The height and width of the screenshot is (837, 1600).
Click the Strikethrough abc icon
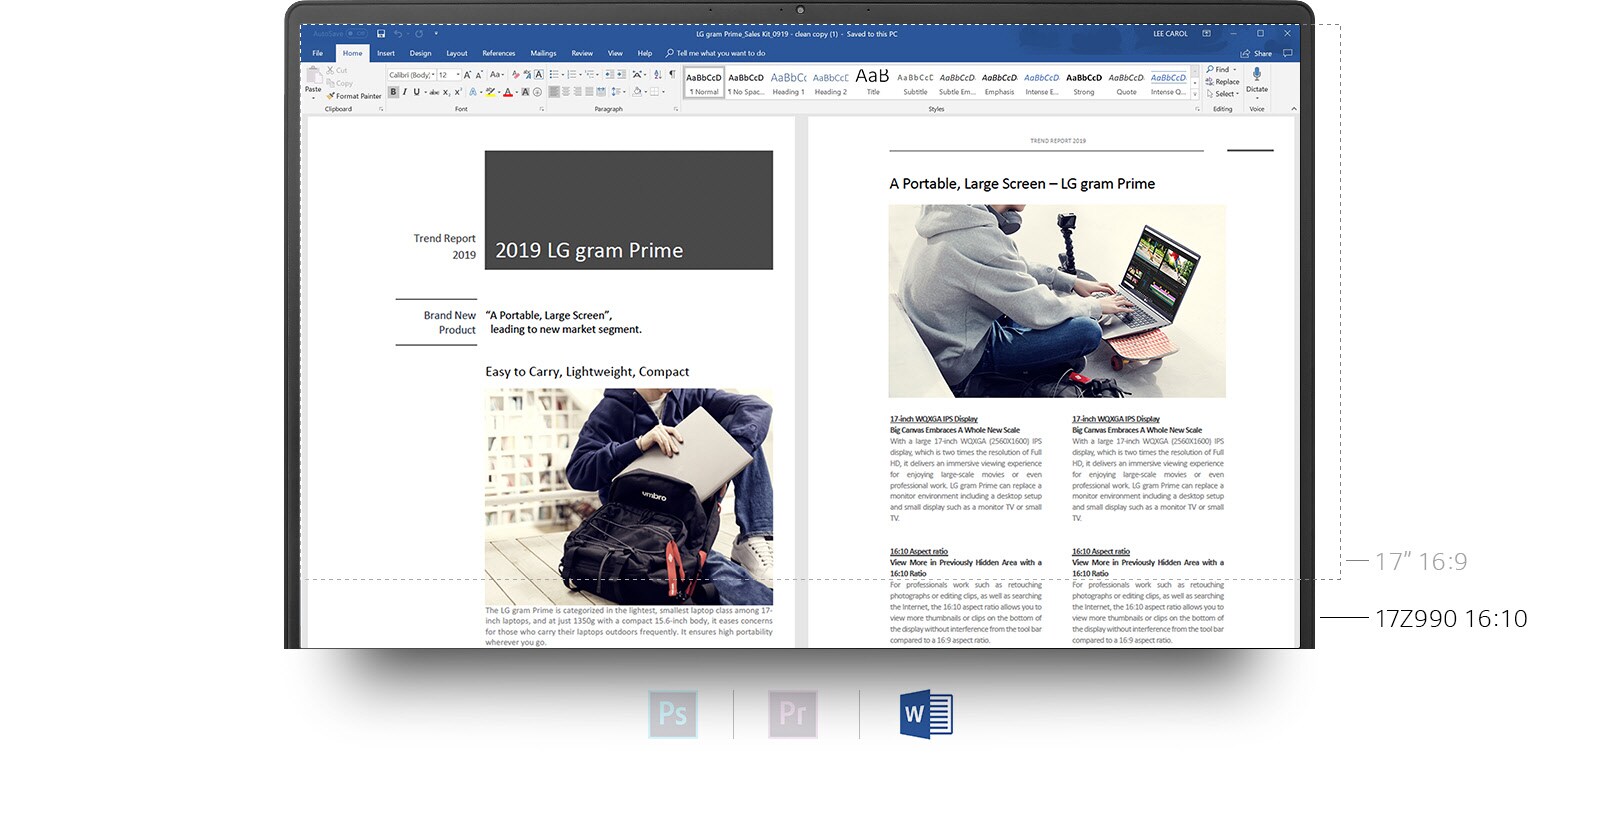(x=434, y=92)
